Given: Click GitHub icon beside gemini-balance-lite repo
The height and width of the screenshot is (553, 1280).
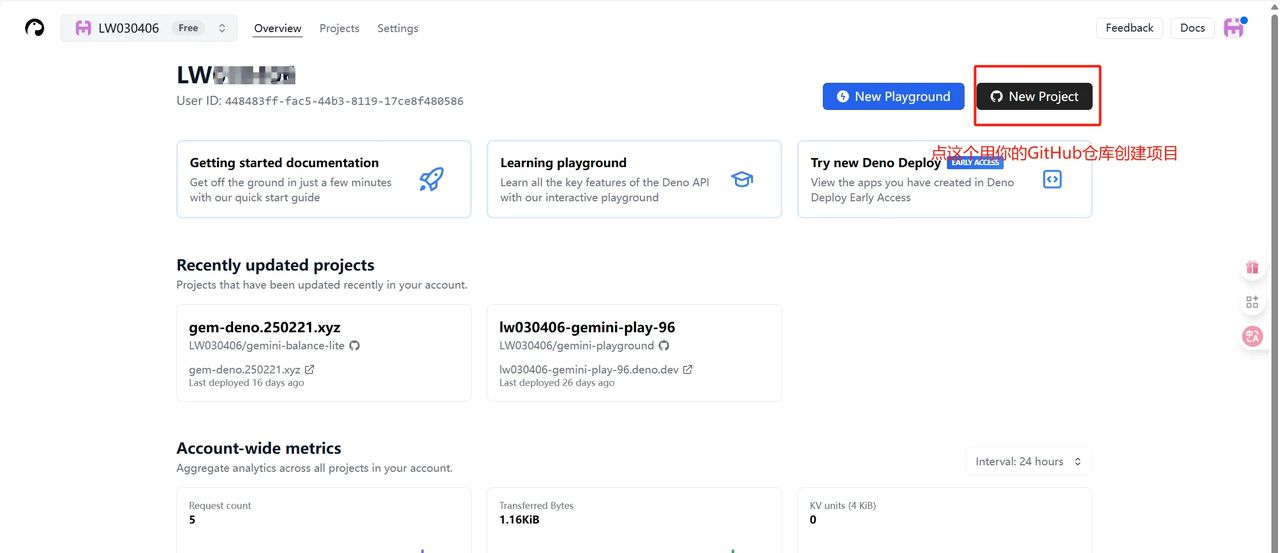Looking at the screenshot, I should click(x=354, y=346).
